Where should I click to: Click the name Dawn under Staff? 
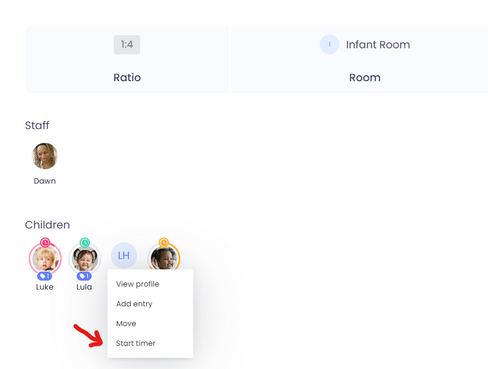click(45, 181)
